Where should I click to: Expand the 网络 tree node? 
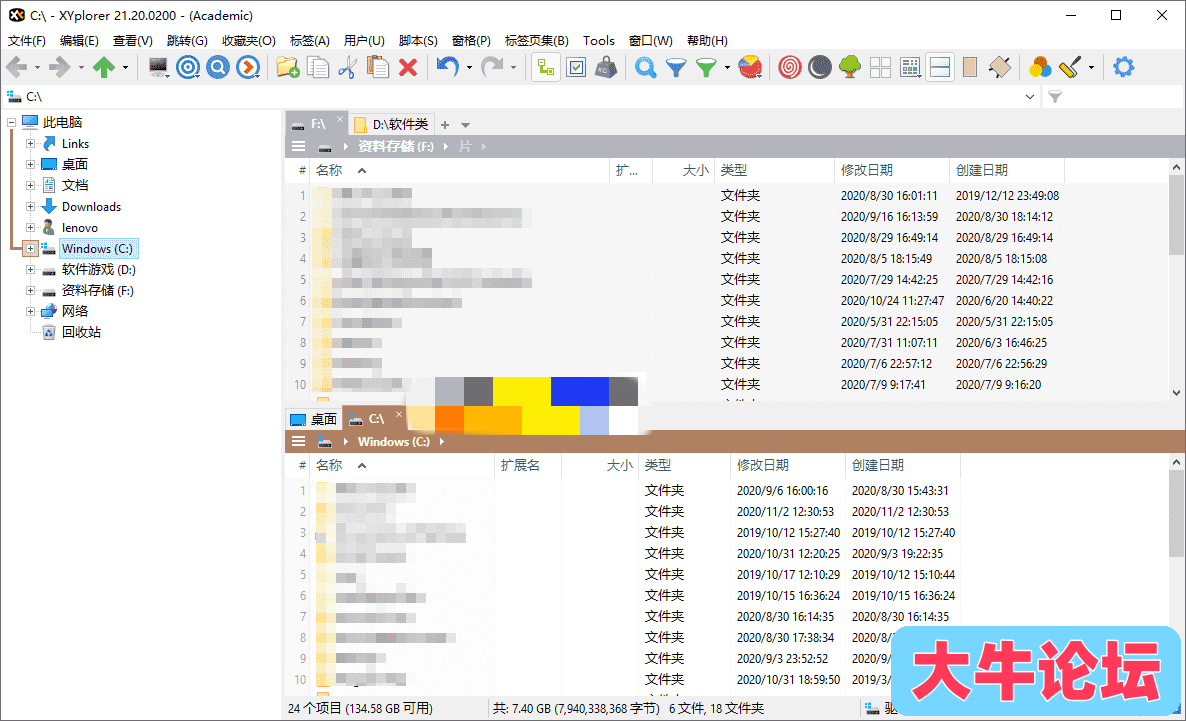(x=30, y=311)
